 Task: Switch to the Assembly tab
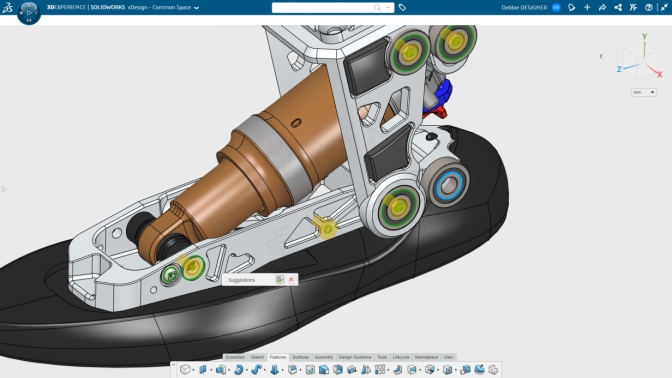[x=324, y=357]
